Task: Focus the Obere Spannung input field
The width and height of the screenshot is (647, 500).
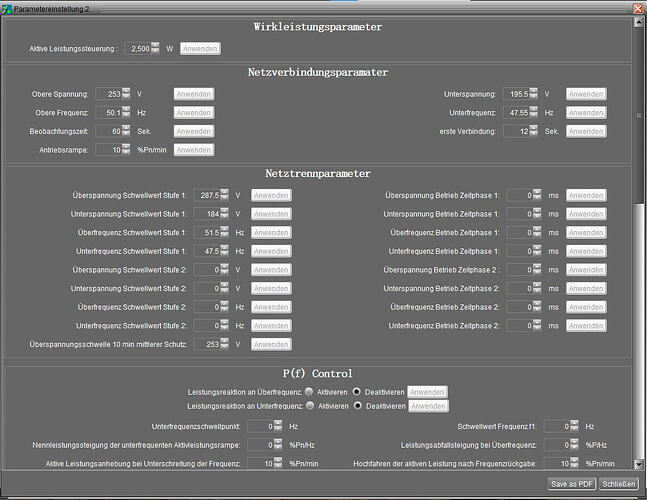Action: click(x=109, y=94)
